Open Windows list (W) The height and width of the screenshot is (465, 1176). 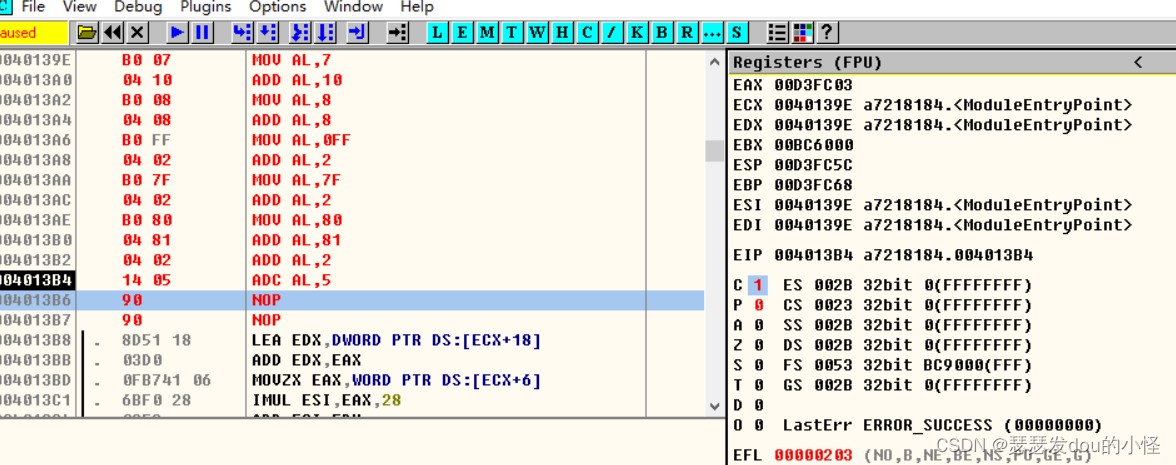click(537, 32)
